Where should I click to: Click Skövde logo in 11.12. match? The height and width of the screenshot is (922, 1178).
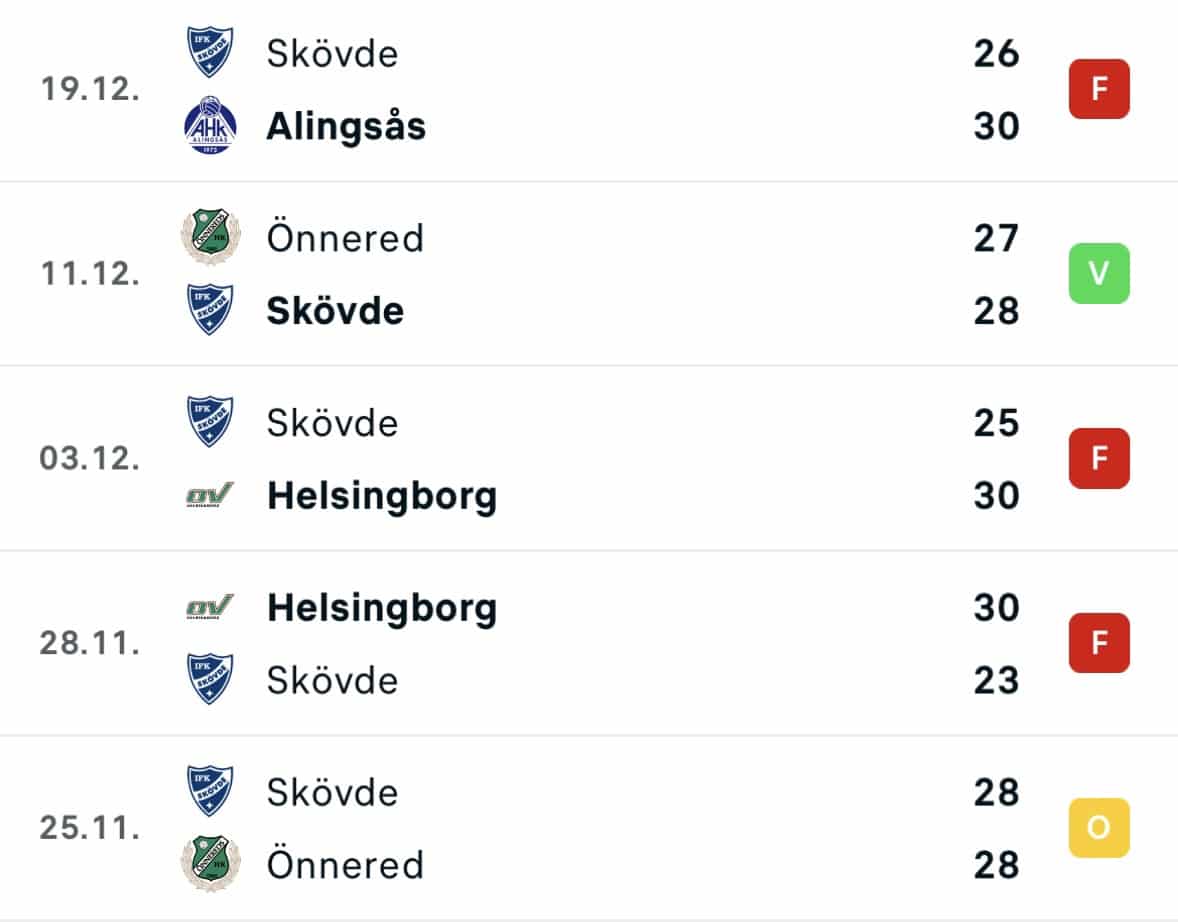click(210, 309)
